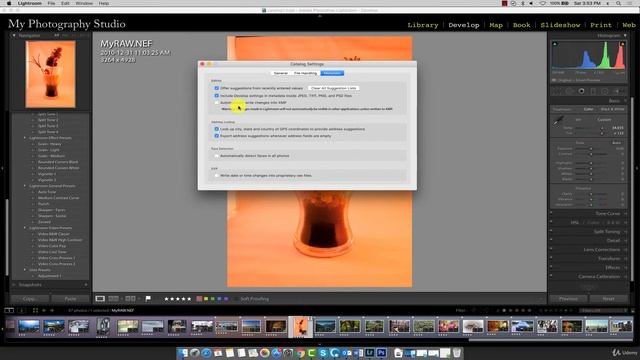Select the Adjustment Brush tool

618,91
